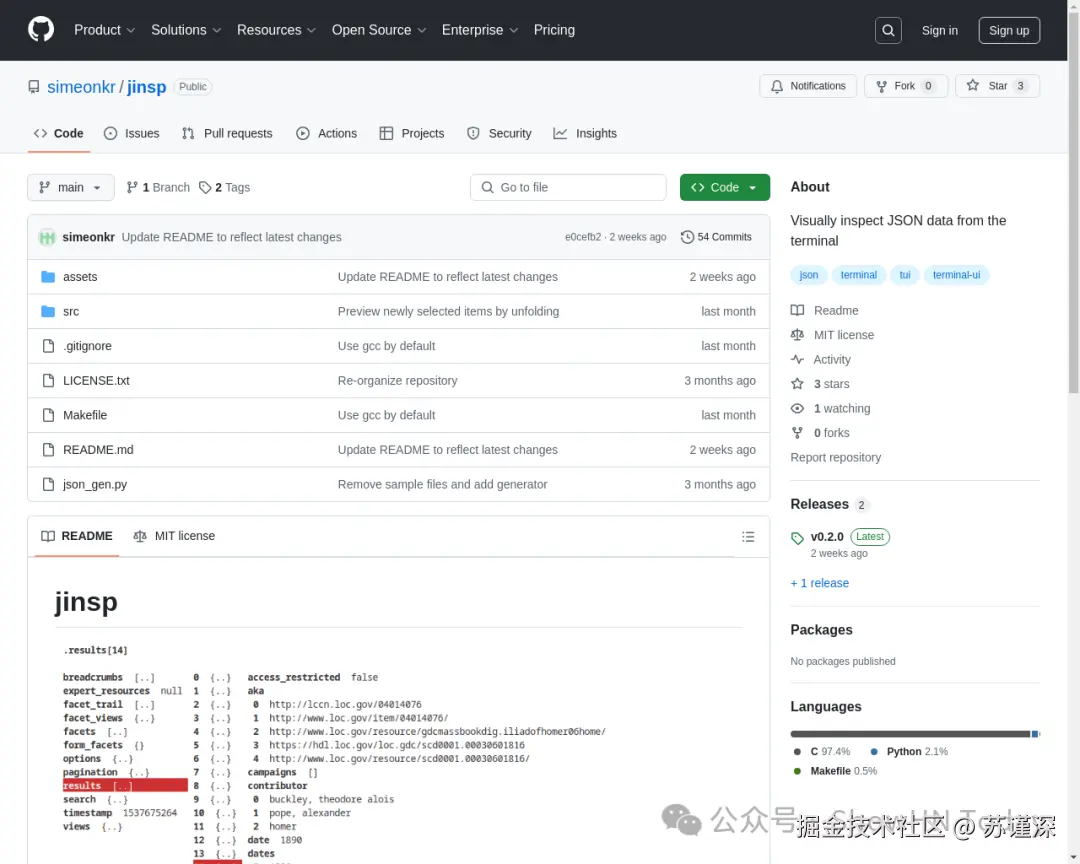Open the simeonkr owner link
The width and height of the screenshot is (1080, 864).
(81, 87)
